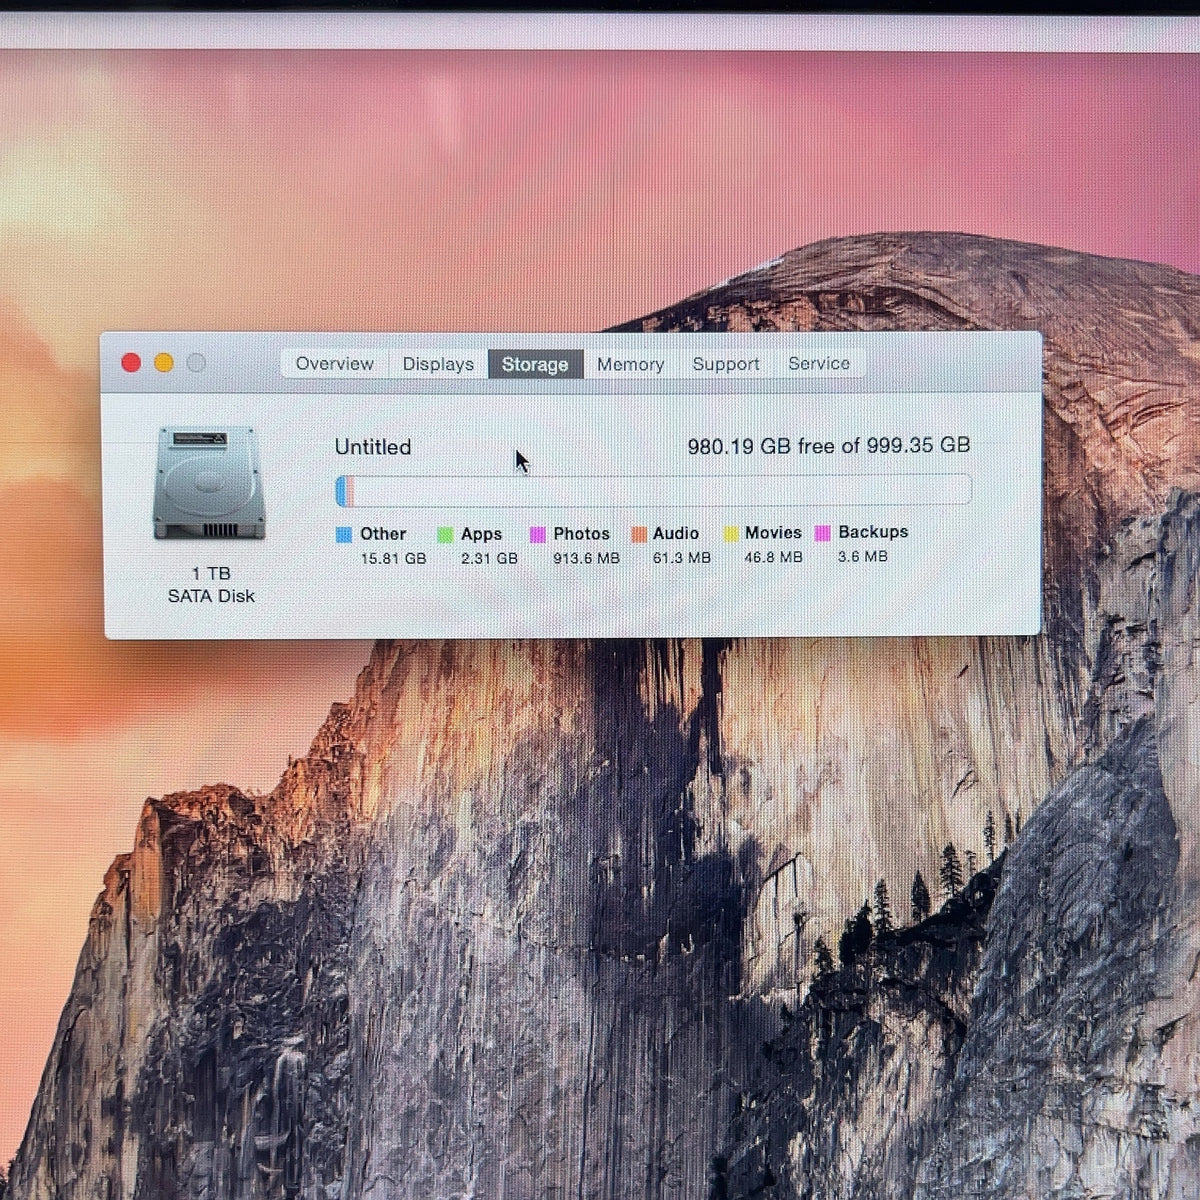The image size is (1200, 1200).
Task: Click the orange Audio color square
Action: (x=639, y=535)
